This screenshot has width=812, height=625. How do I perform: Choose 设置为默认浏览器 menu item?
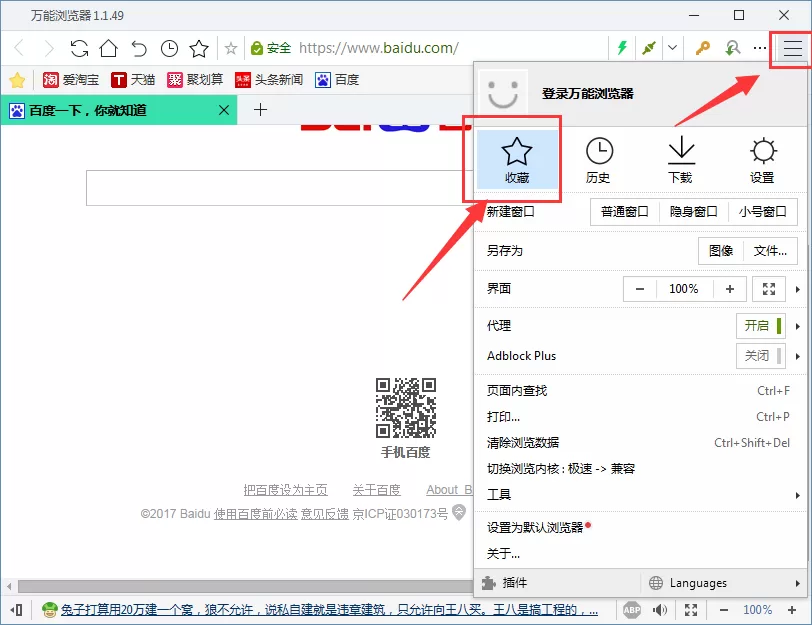(640, 528)
